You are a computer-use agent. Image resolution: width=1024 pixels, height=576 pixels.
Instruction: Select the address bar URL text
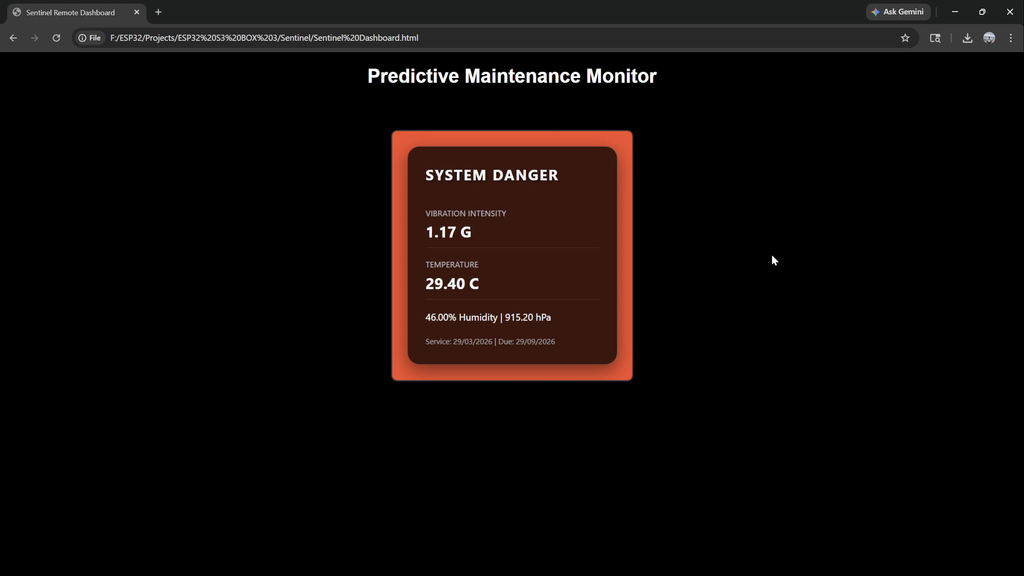click(x=264, y=38)
